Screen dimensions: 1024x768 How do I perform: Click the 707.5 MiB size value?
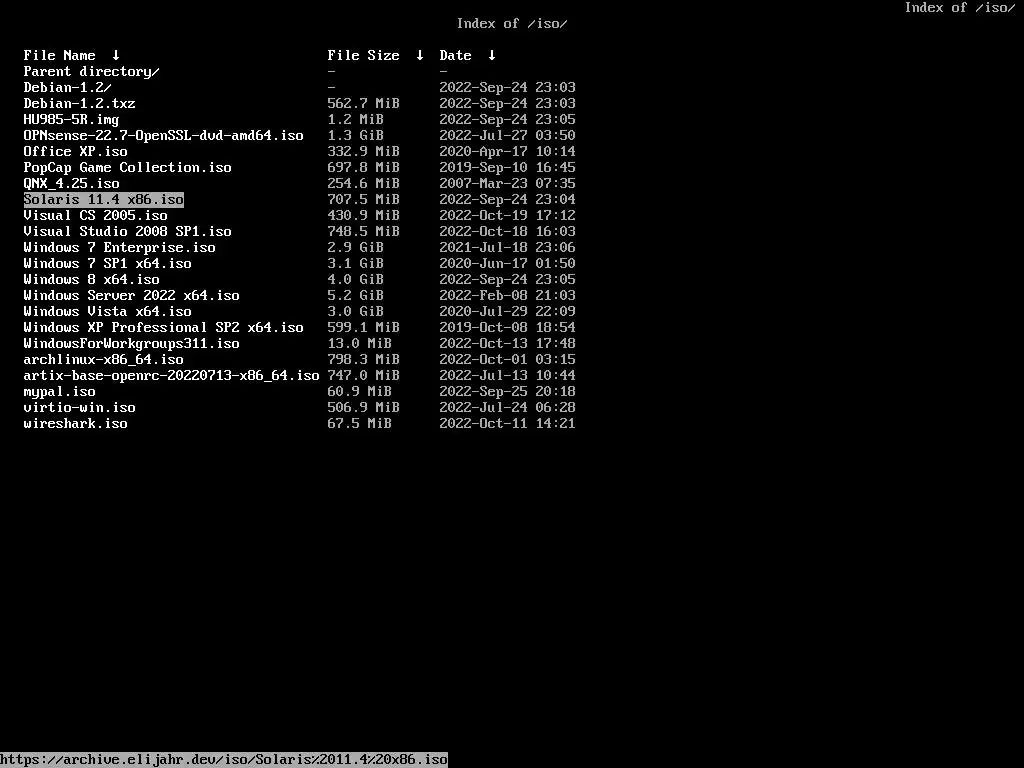[363, 199]
